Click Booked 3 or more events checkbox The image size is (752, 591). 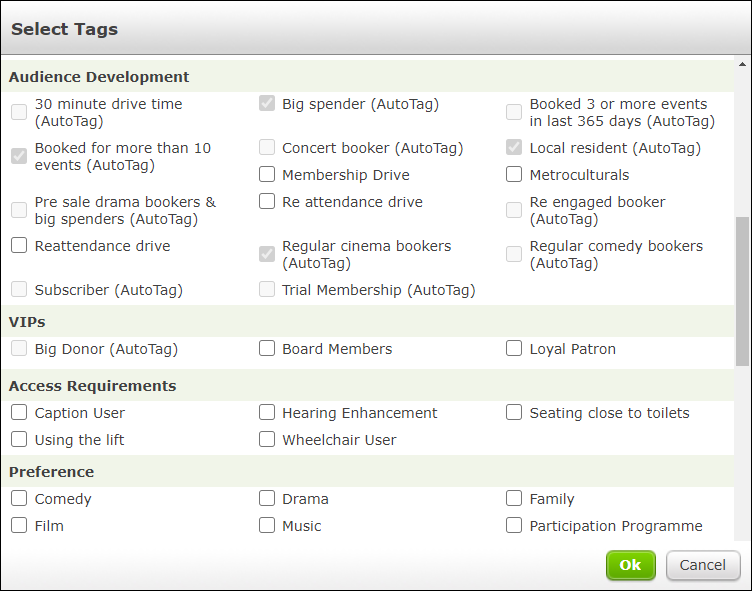coord(514,112)
